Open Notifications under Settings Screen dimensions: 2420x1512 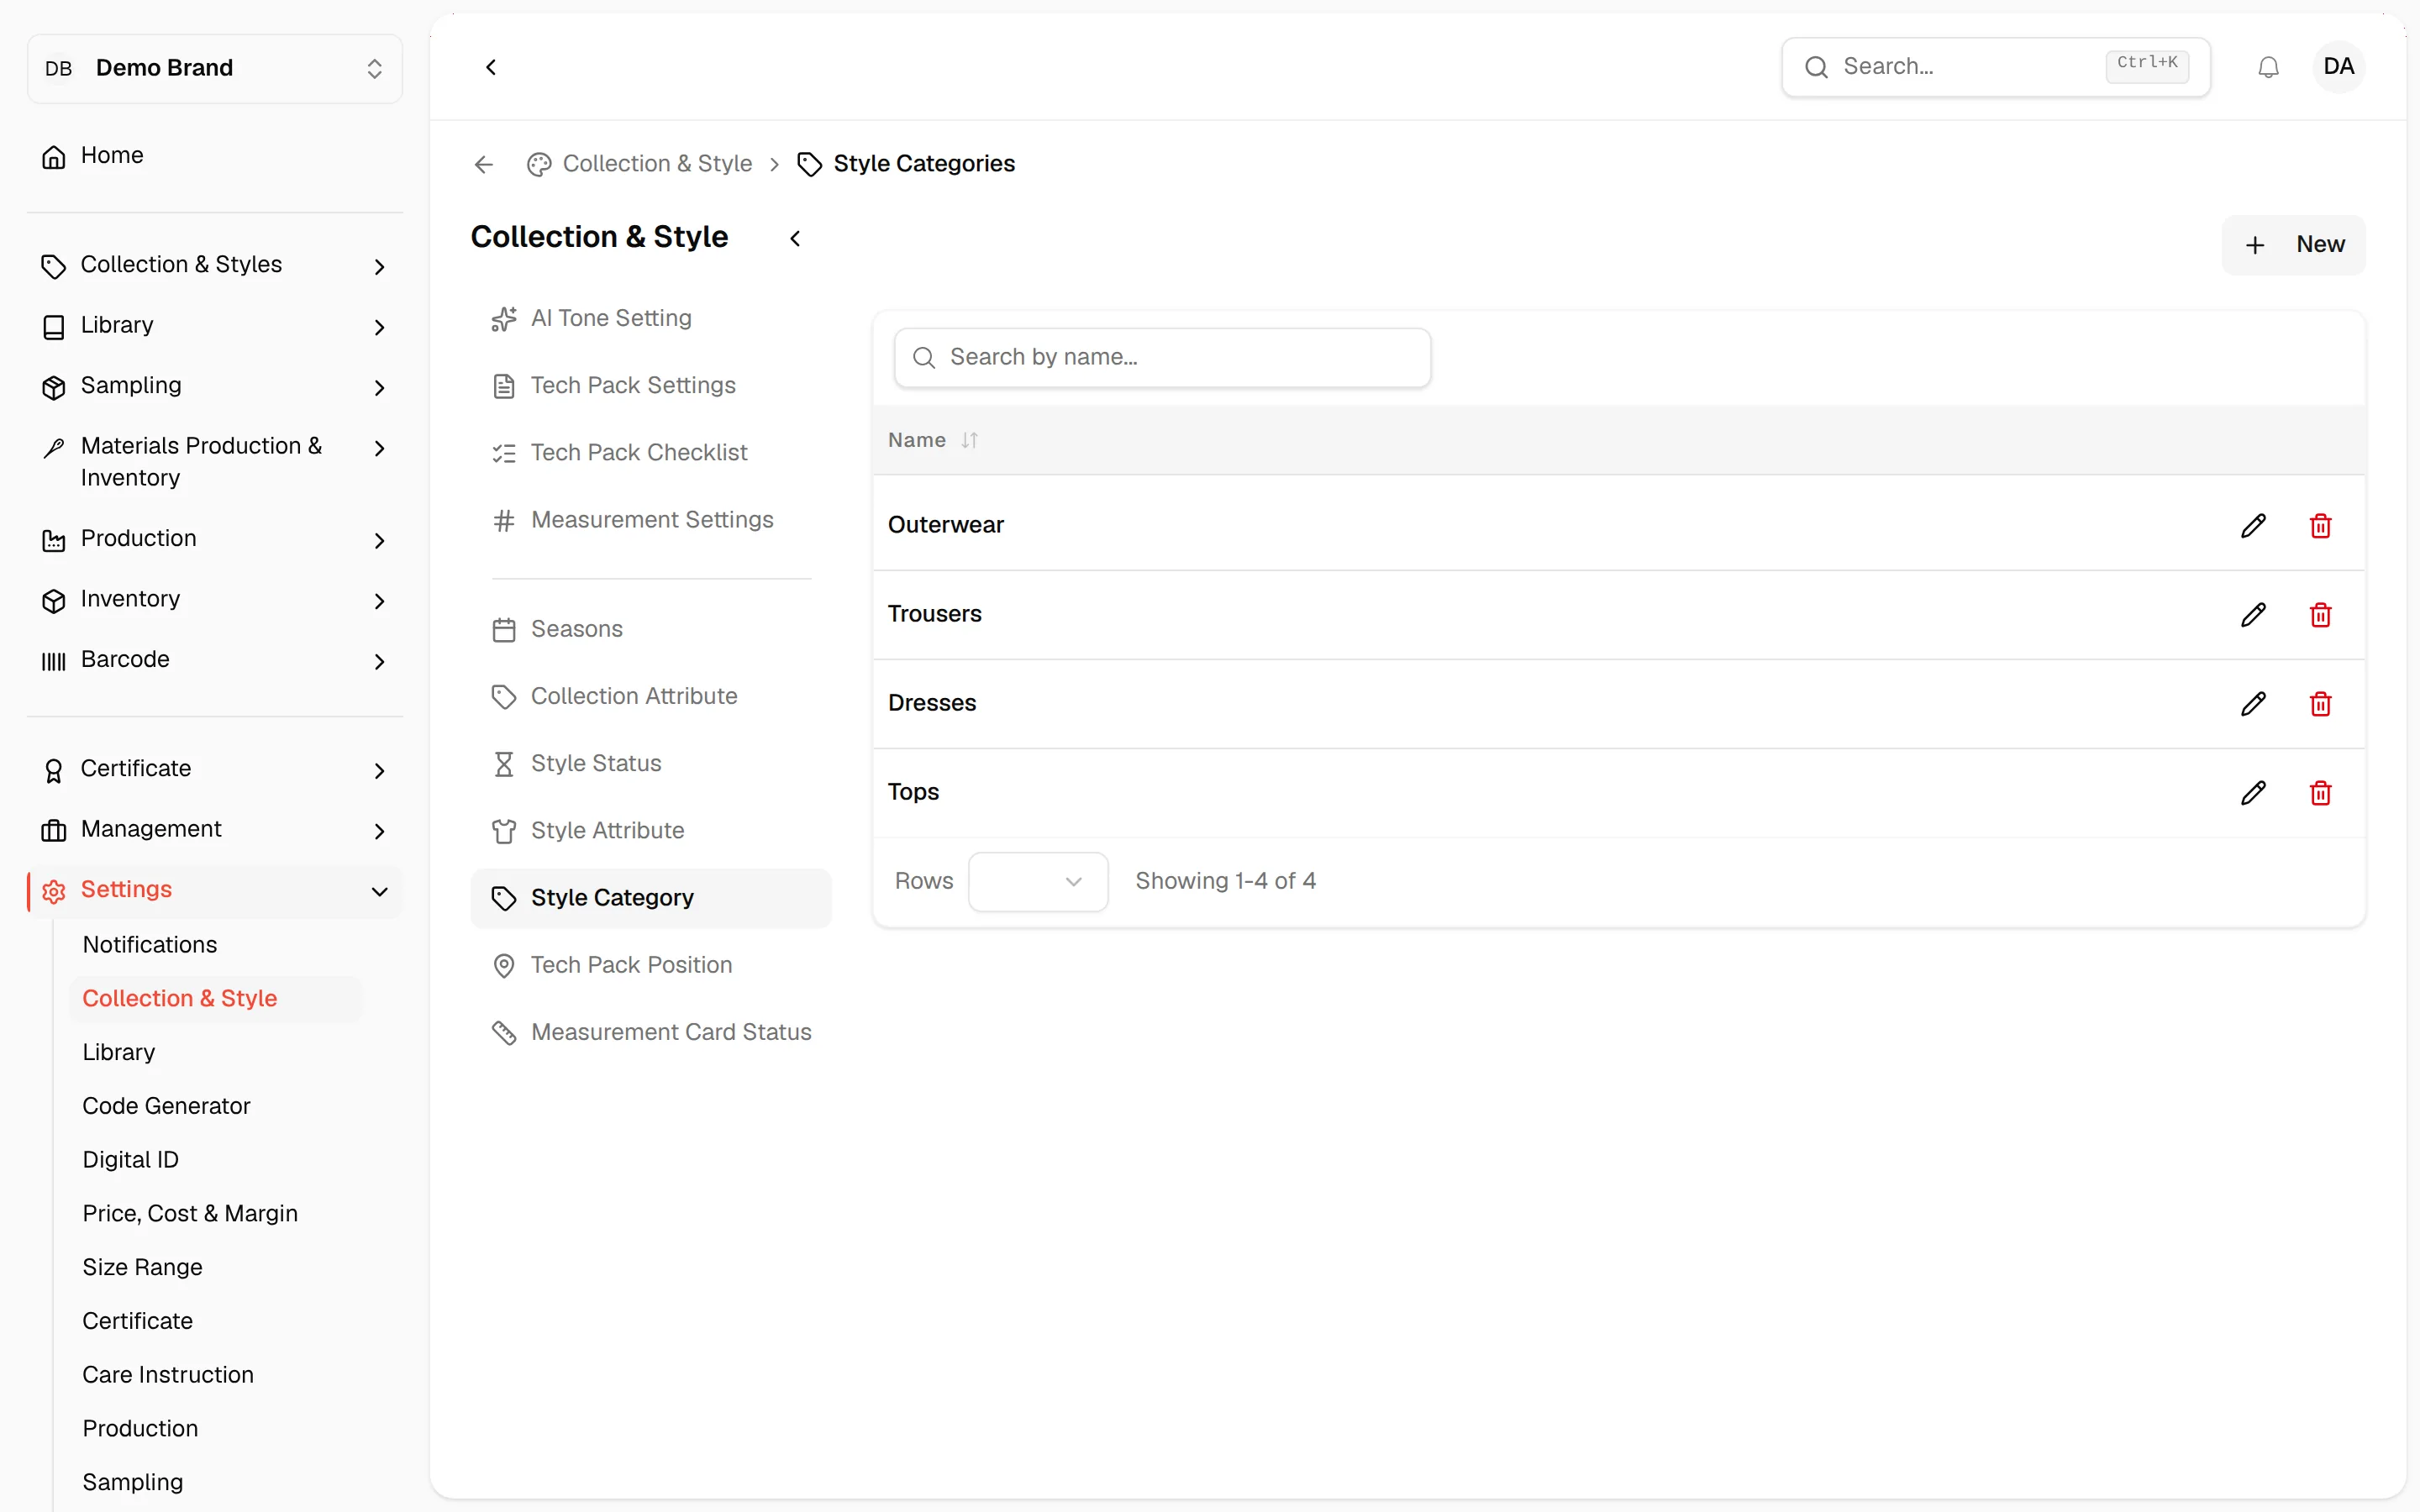pos(150,945)
